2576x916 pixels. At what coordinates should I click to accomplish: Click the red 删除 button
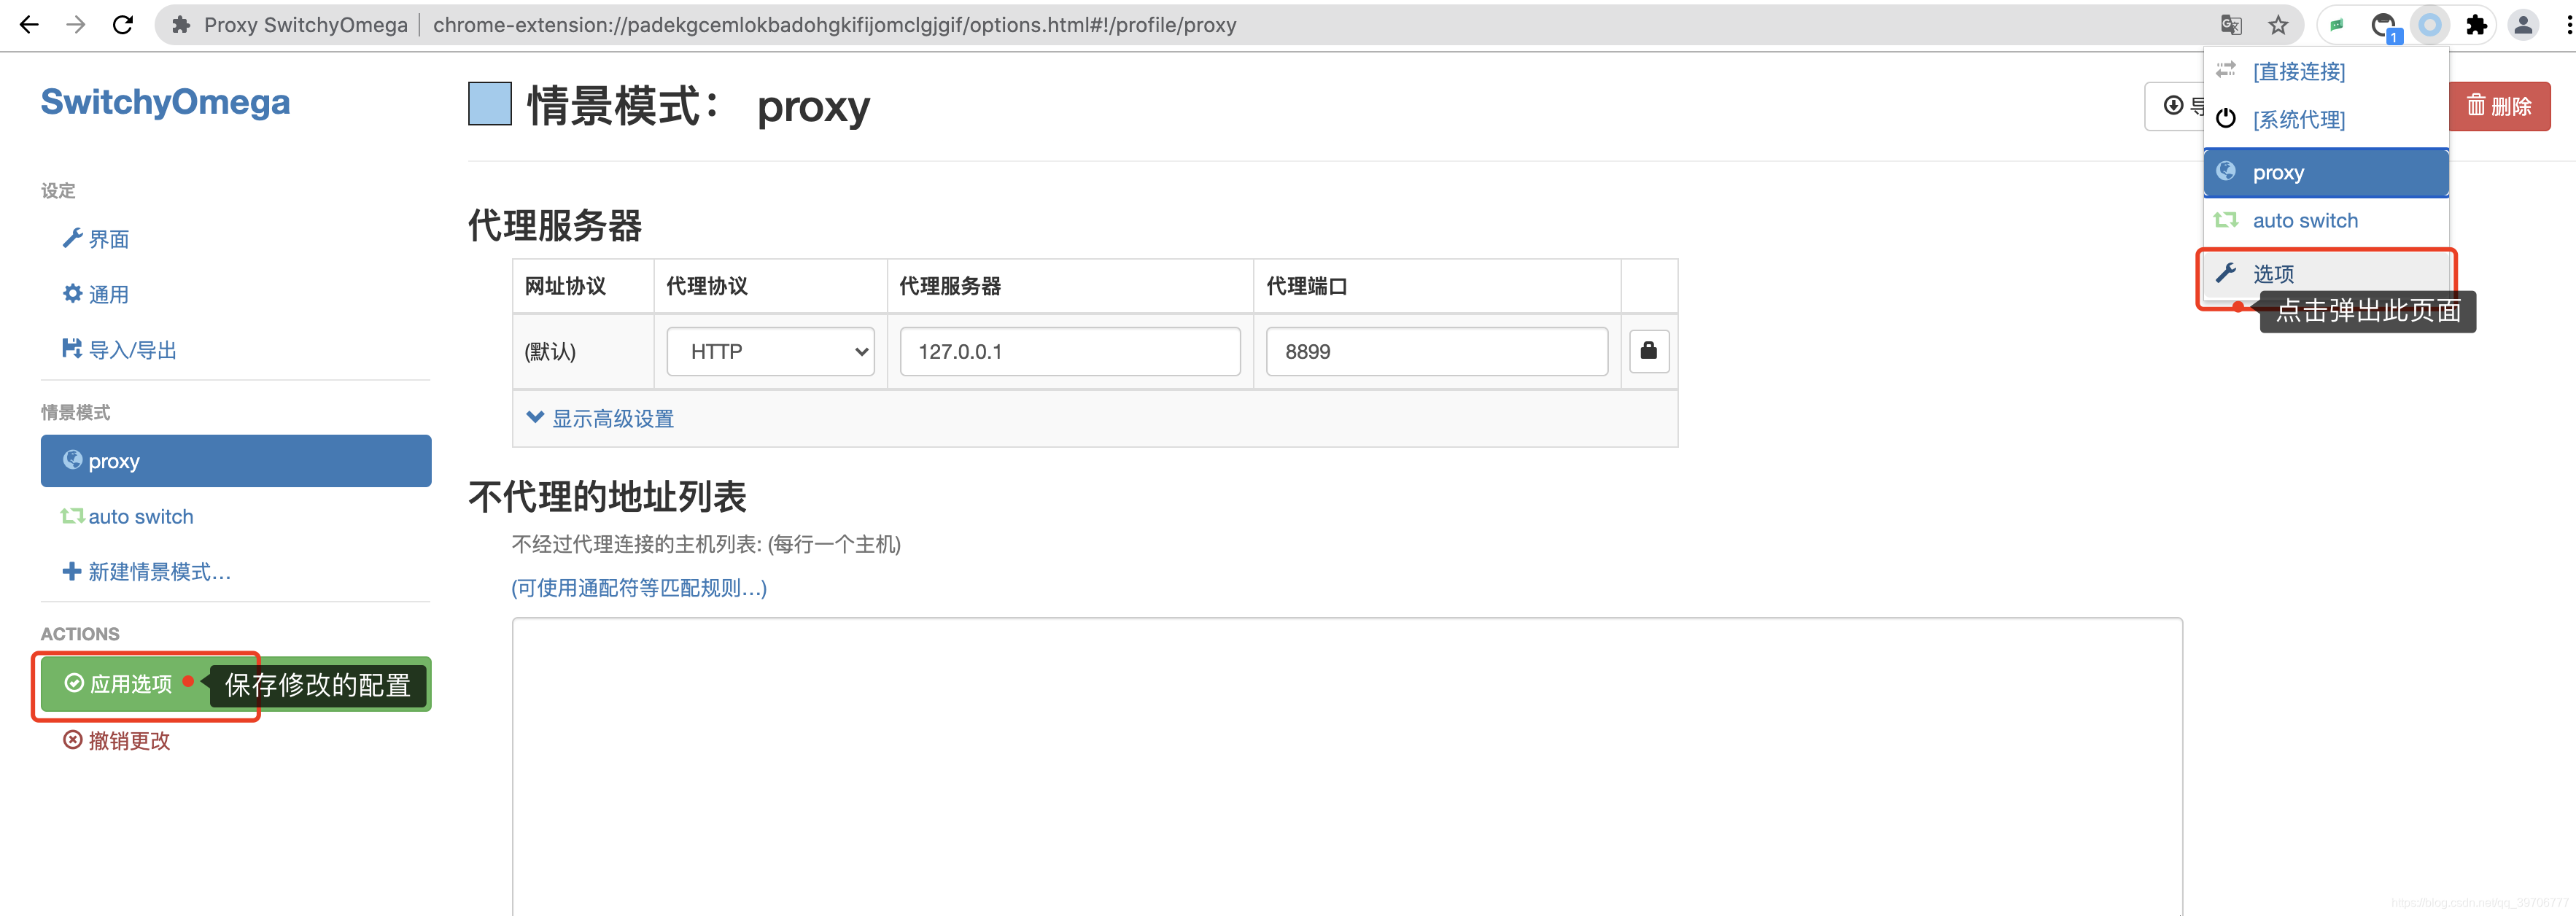click(x=2499, y=106)
